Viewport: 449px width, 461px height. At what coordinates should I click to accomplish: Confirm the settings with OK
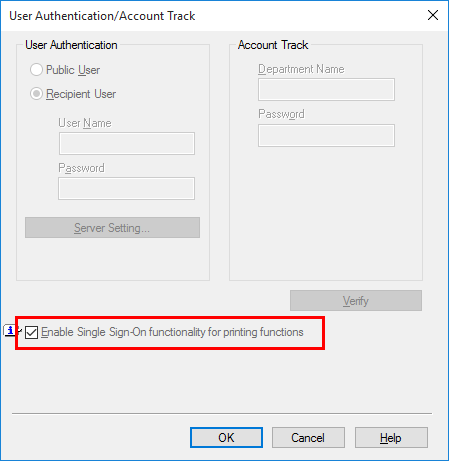(226, 438)
